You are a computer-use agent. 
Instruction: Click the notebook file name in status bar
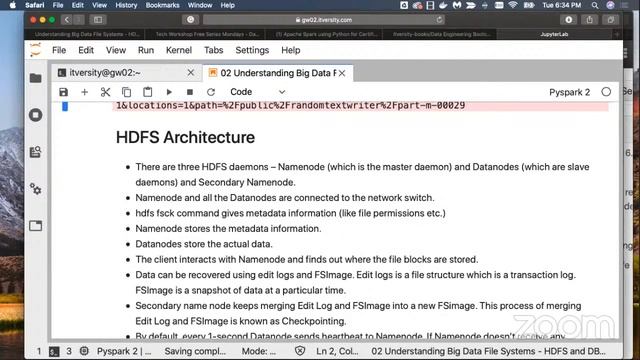pos(488,351)
